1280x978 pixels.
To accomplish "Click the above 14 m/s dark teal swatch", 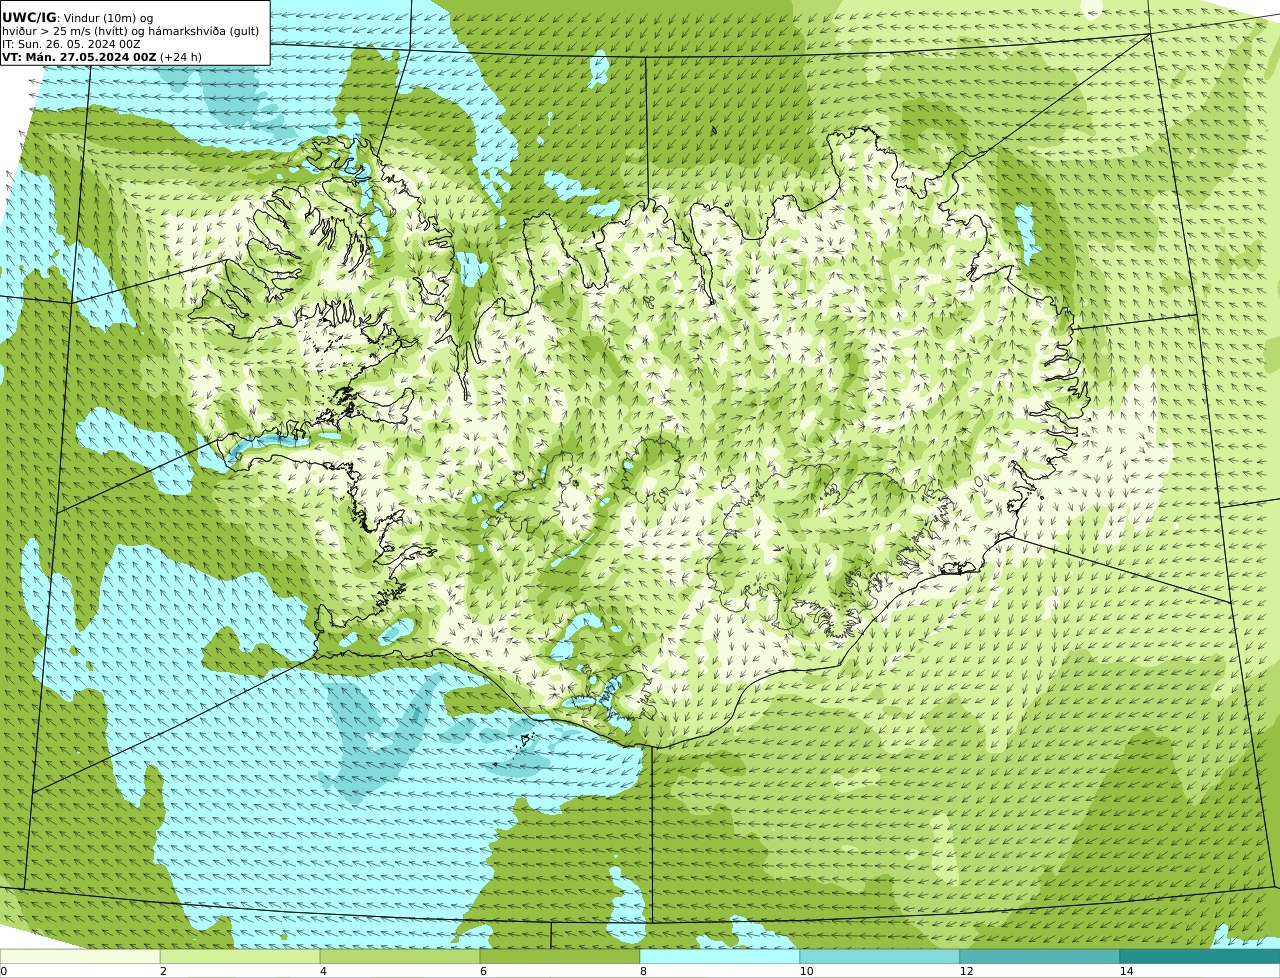I will [1200, 956].
